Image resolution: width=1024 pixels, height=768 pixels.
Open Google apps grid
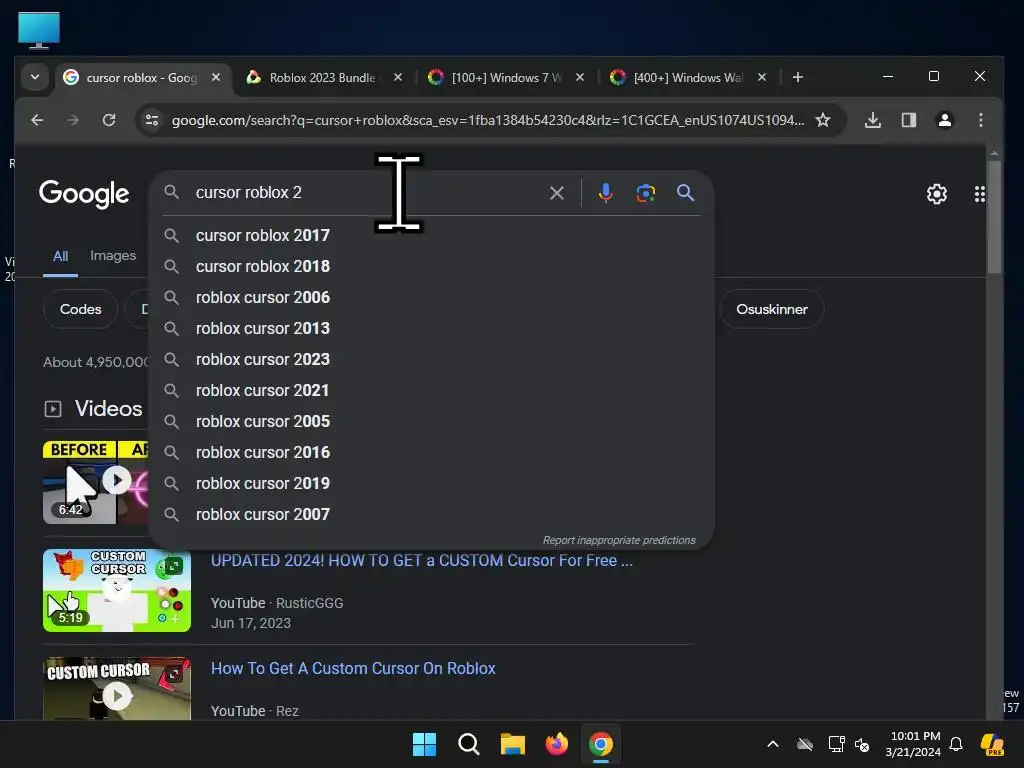[x=980, y=194]
